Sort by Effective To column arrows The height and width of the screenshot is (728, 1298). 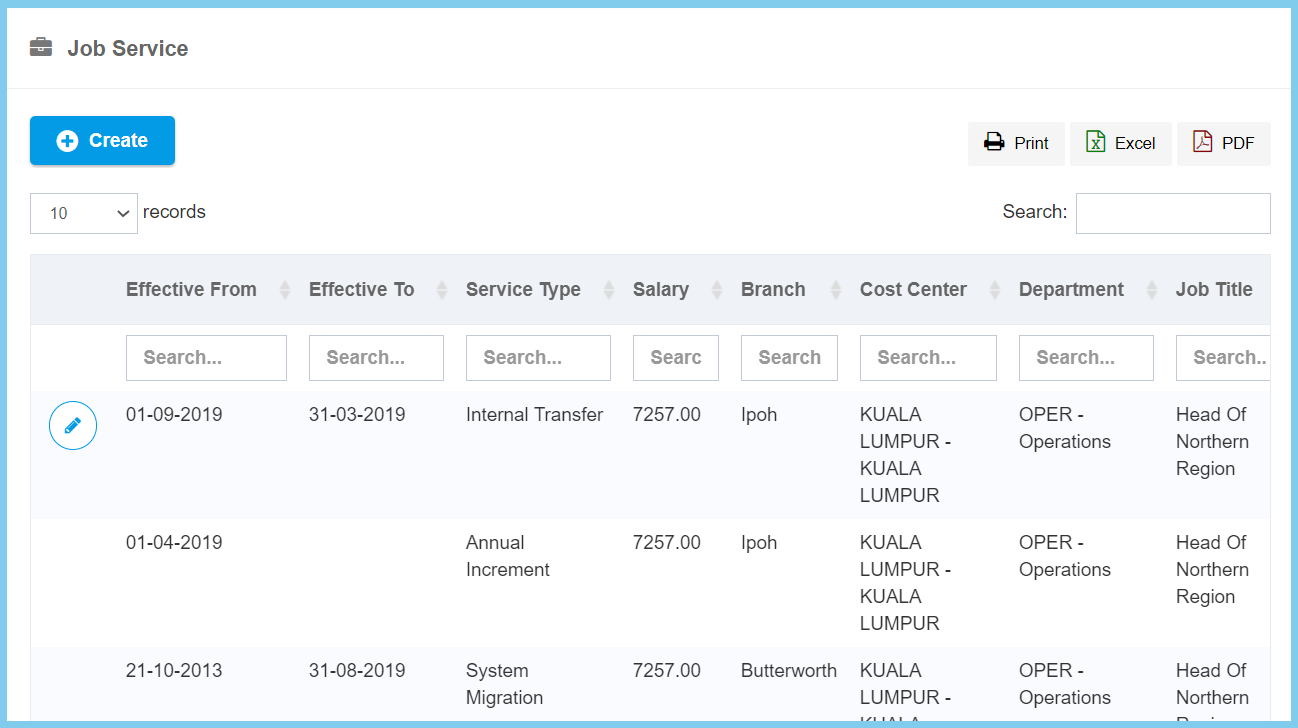click(442, 290)
